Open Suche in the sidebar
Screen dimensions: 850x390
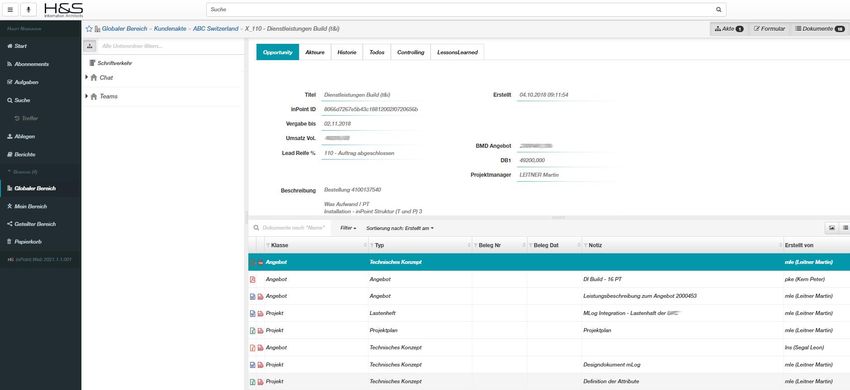click(18, 100)
